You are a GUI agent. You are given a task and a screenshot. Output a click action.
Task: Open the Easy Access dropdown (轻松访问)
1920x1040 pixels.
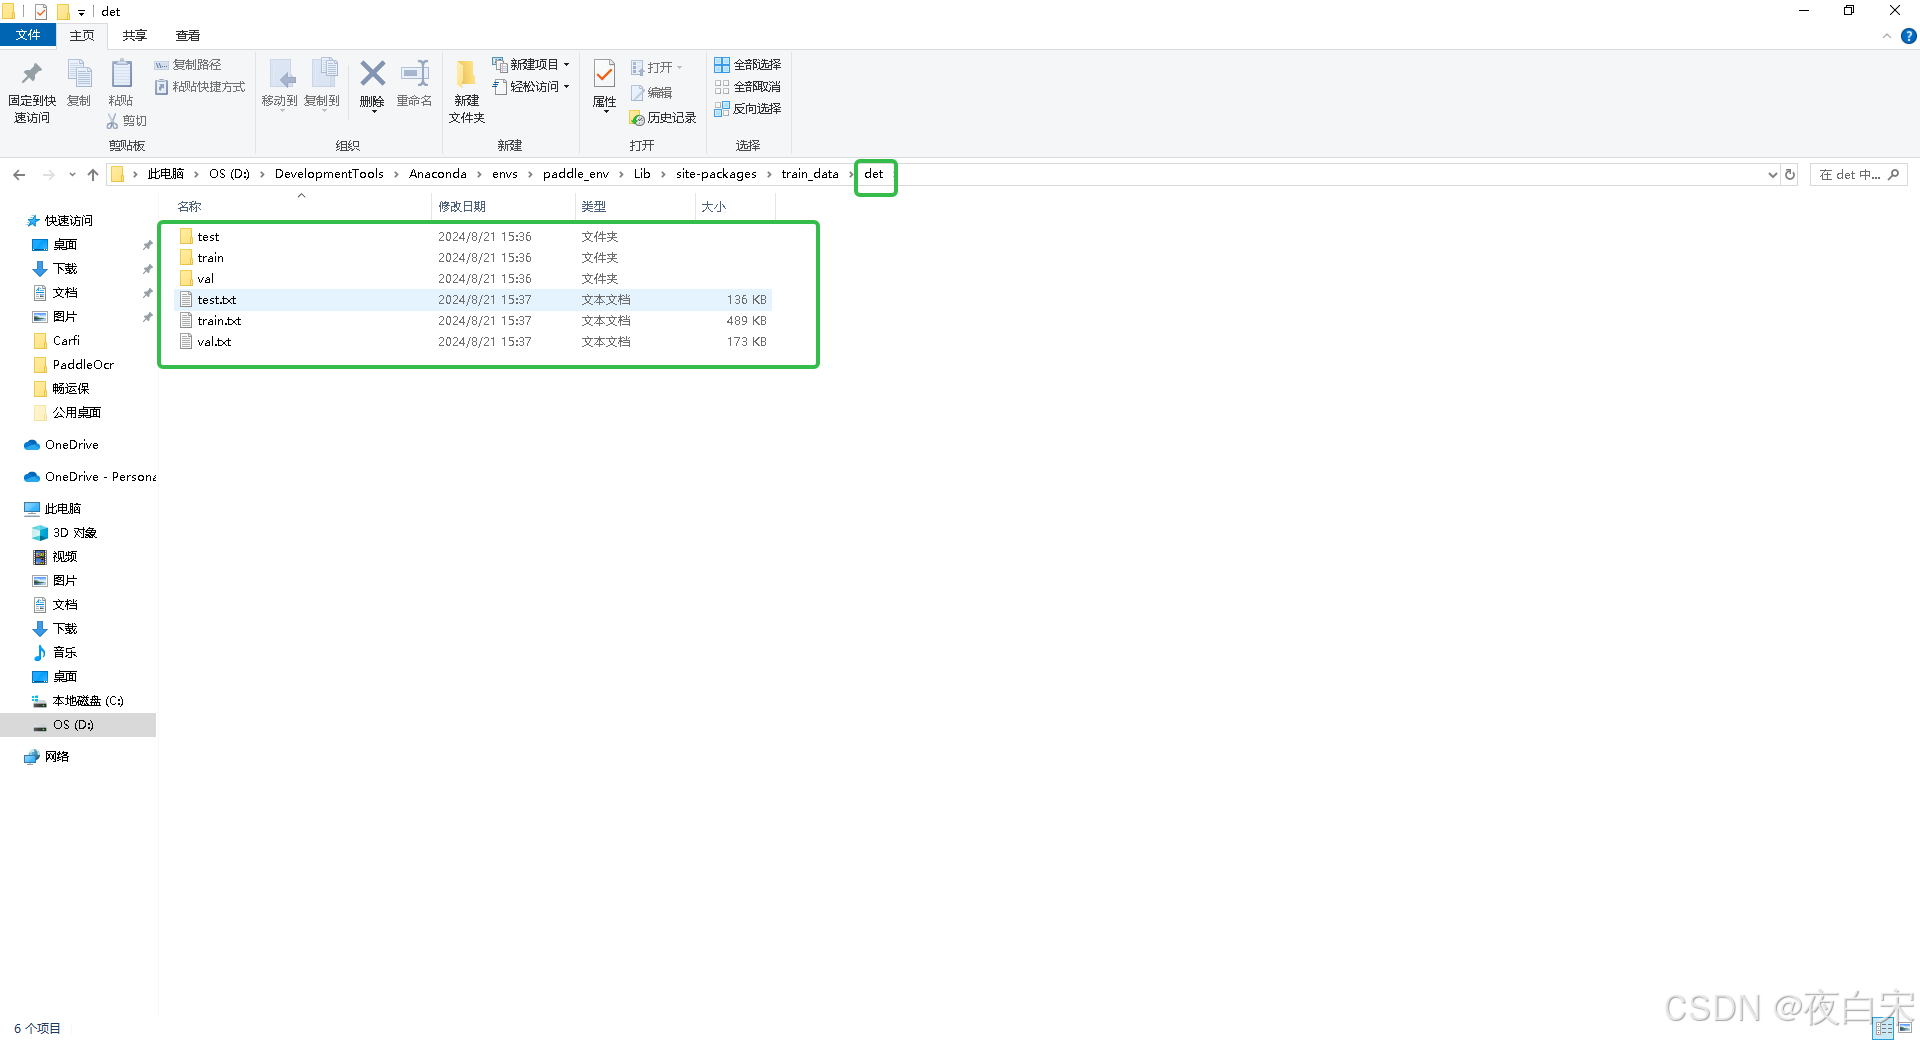(531, 87)
